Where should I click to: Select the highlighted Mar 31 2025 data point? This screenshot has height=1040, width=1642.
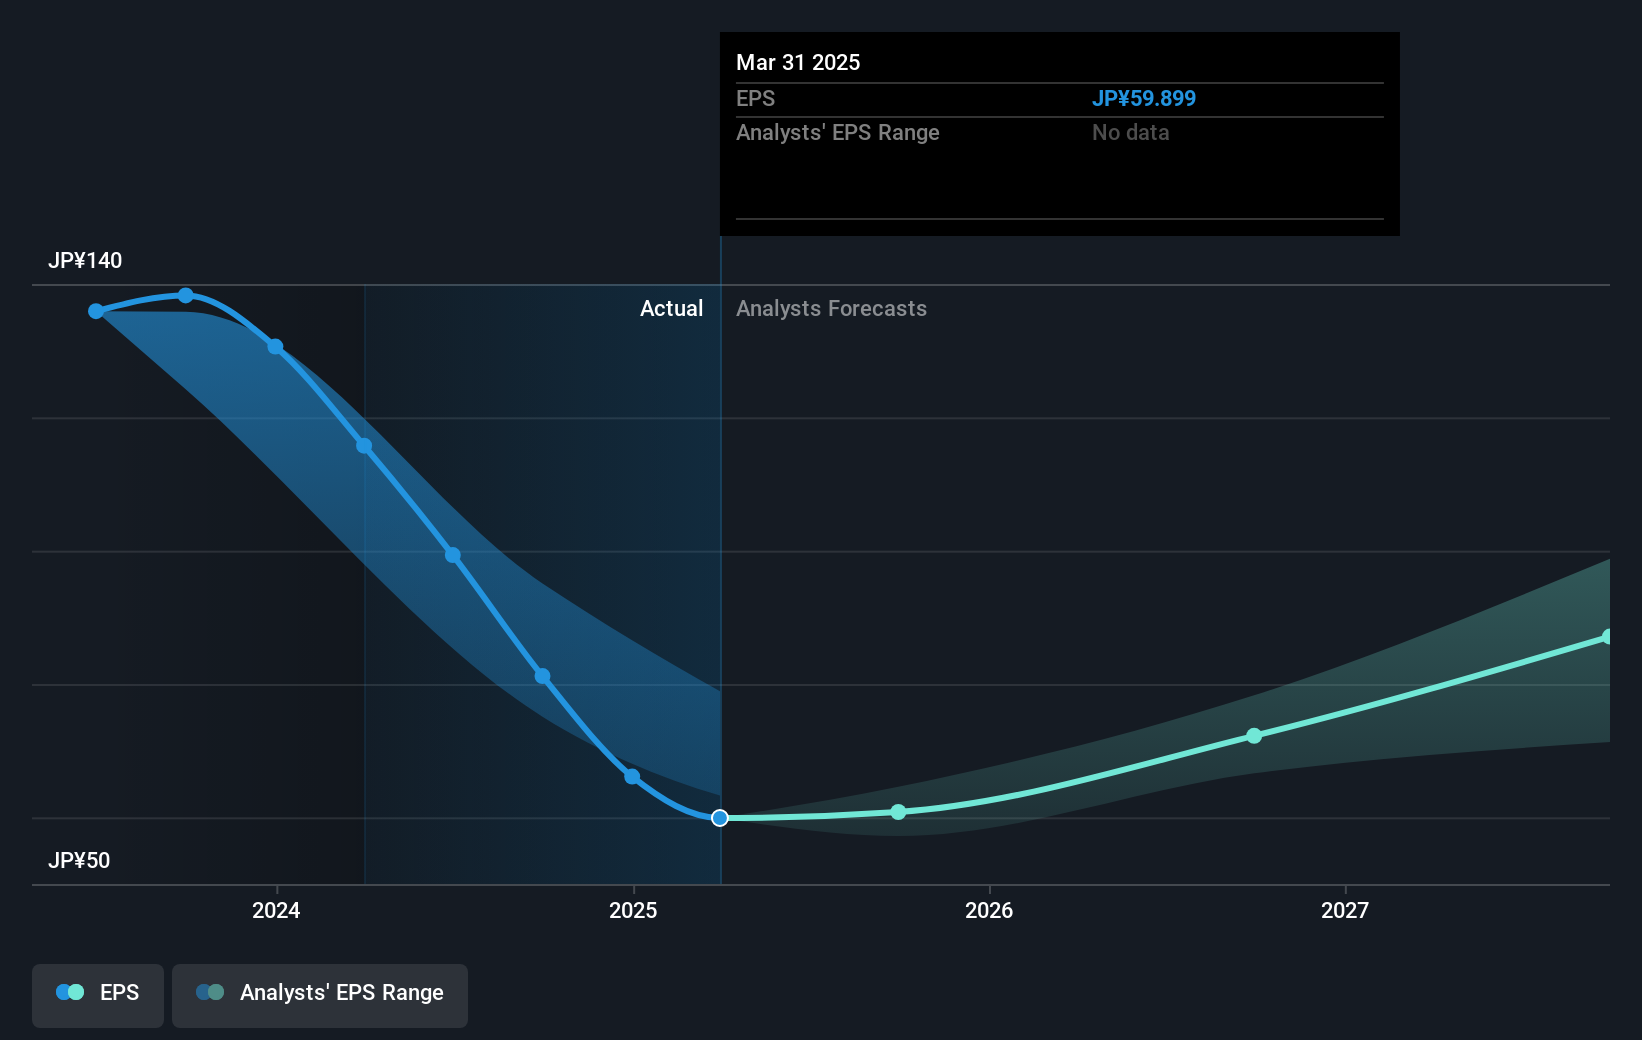720,818
